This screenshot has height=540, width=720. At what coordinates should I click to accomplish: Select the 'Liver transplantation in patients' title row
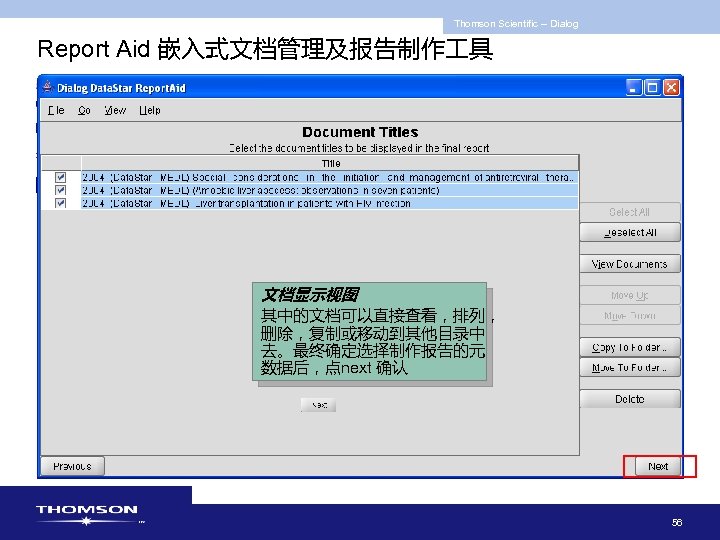[329, 203]
